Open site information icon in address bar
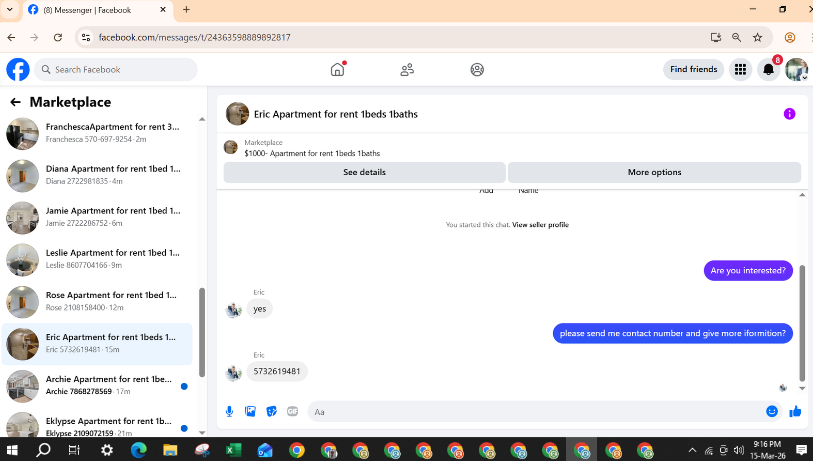813x461 pixels. [x=86, y=37]
